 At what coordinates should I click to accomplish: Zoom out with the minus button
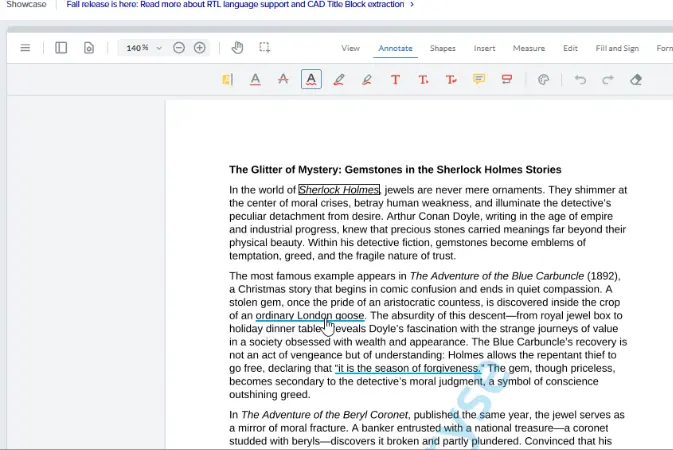(179, 48)
